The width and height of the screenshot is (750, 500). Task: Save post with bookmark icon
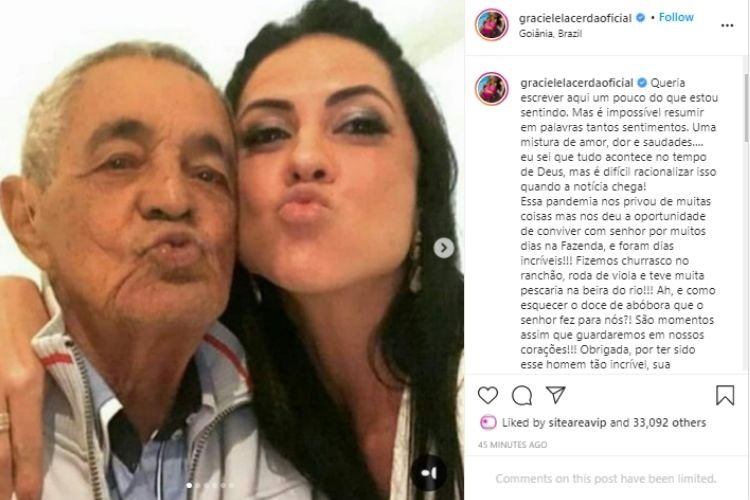tap(725, 395)
